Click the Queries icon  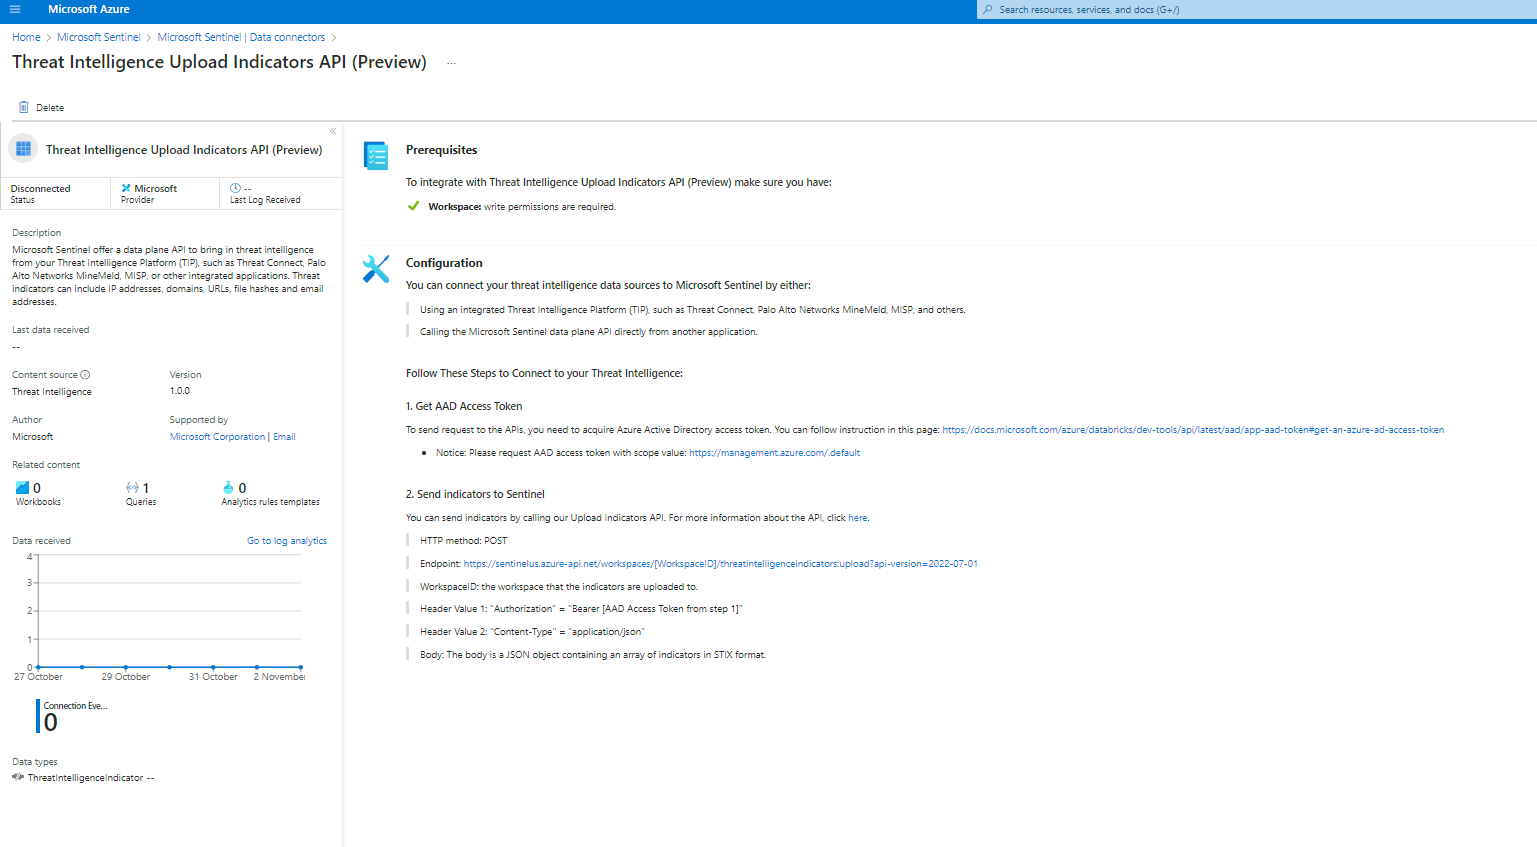coord(132,488)
